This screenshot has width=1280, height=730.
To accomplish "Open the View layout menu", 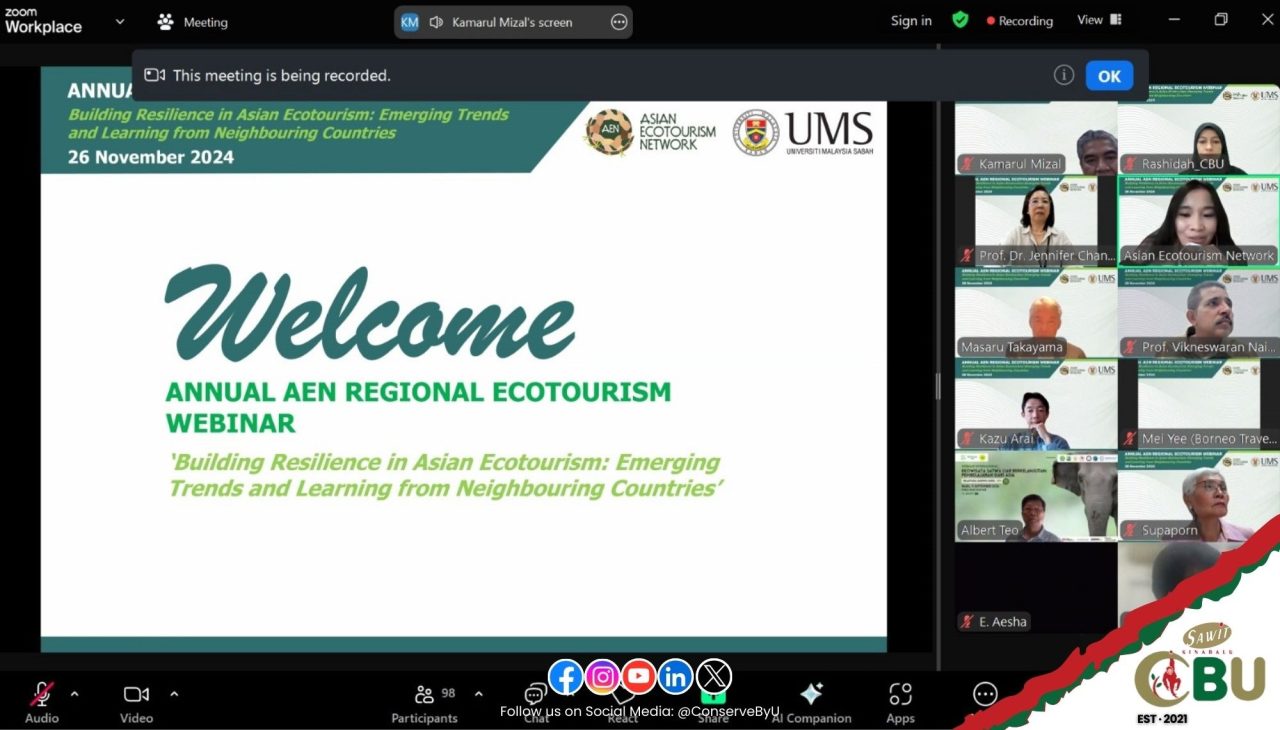I will click(1099, 20).
